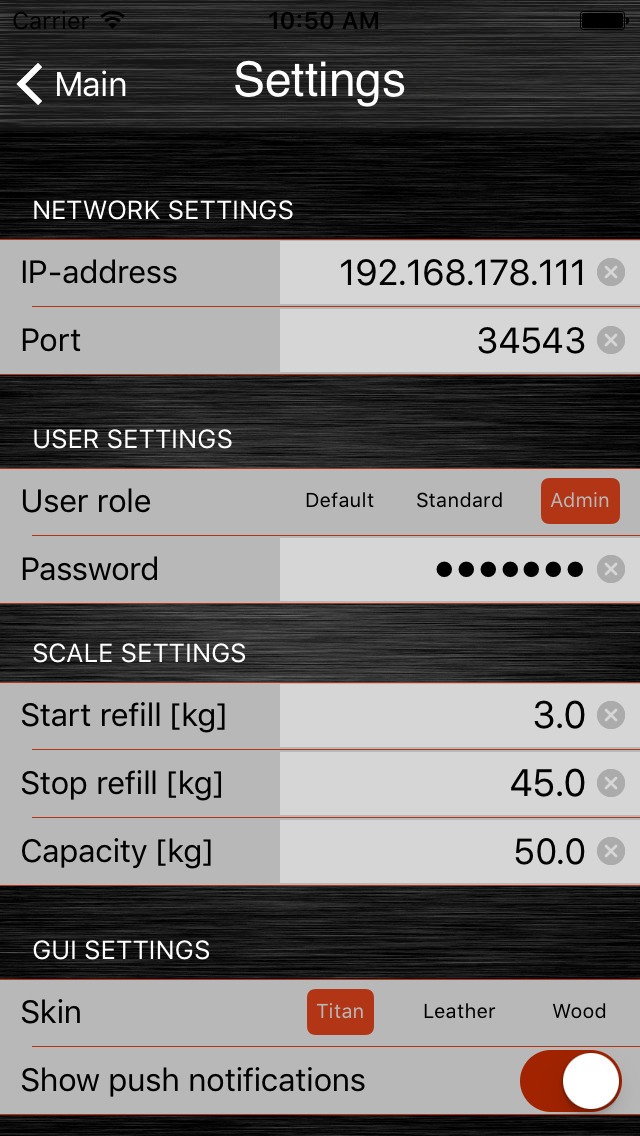640x1136 pixels.
Task: Tap the Wi-Fi icon in the status bar
Action: coord(113,20)
